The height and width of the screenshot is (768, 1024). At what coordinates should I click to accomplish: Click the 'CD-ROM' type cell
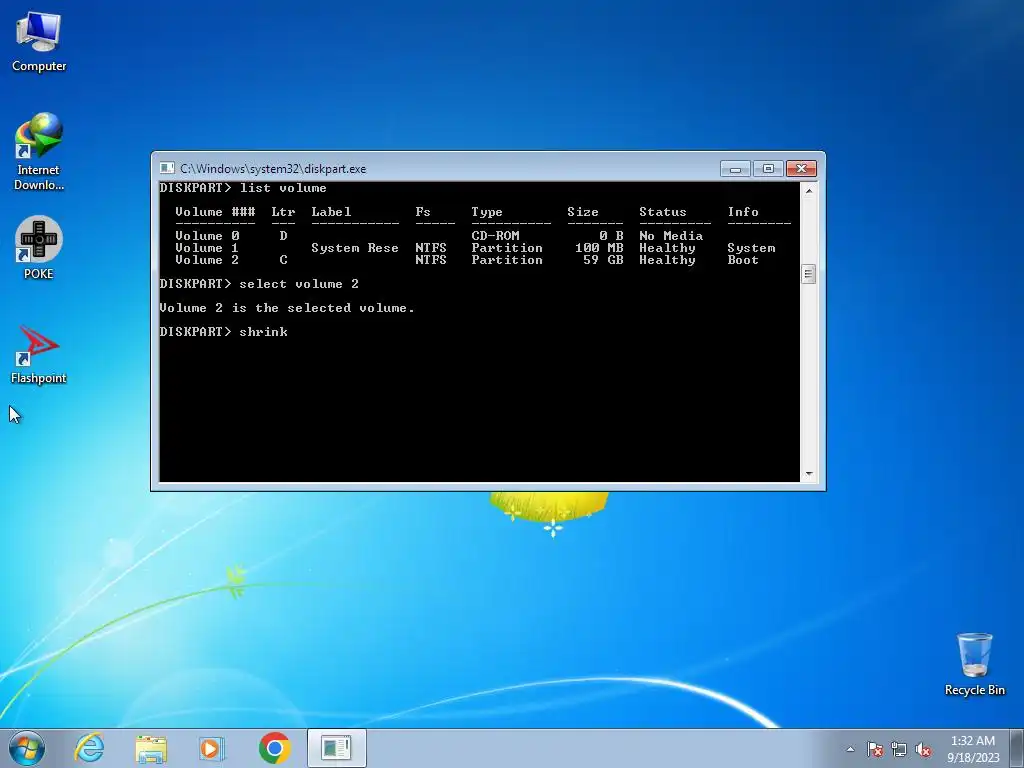click(495, 236)
